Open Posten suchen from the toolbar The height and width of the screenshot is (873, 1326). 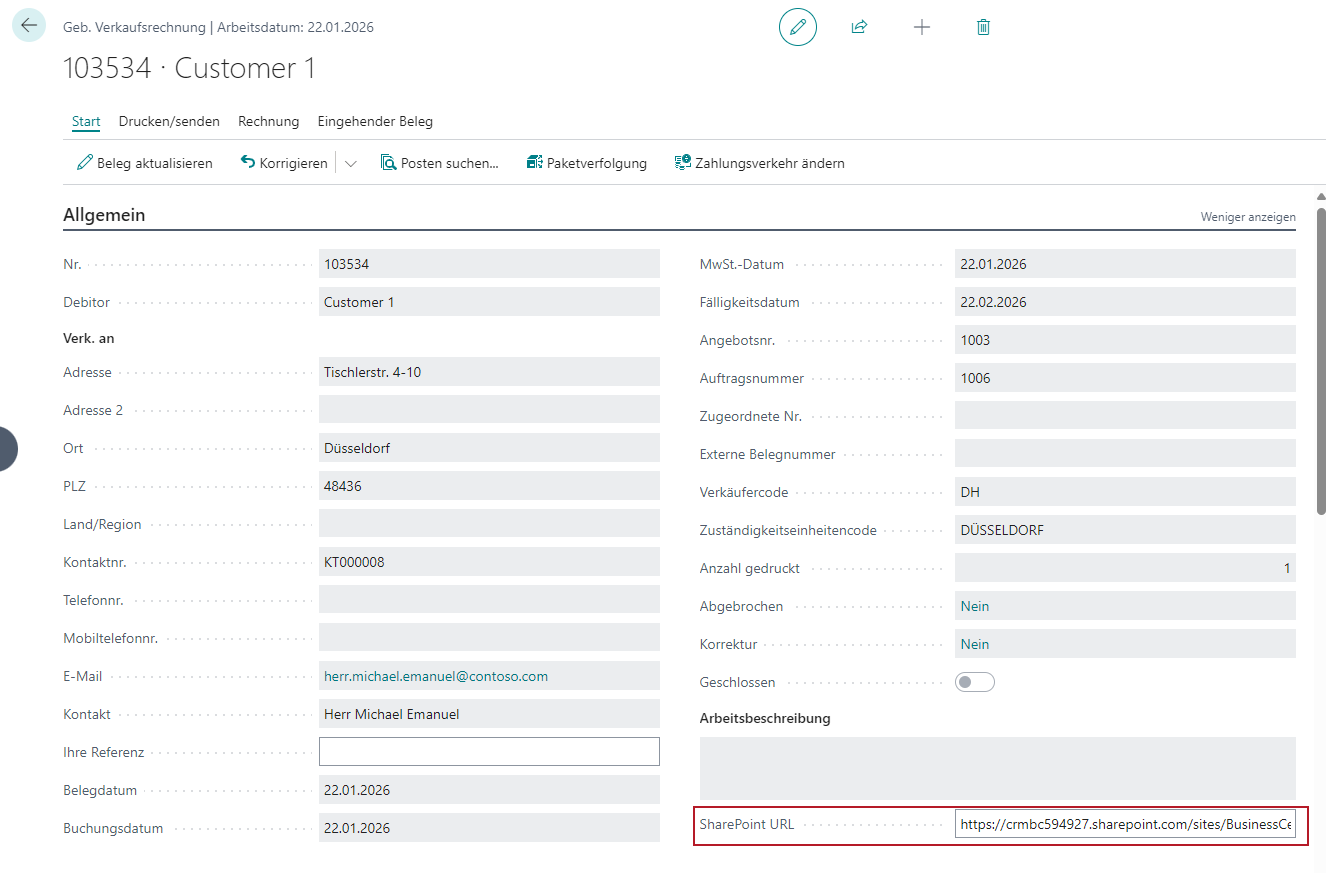441,162
